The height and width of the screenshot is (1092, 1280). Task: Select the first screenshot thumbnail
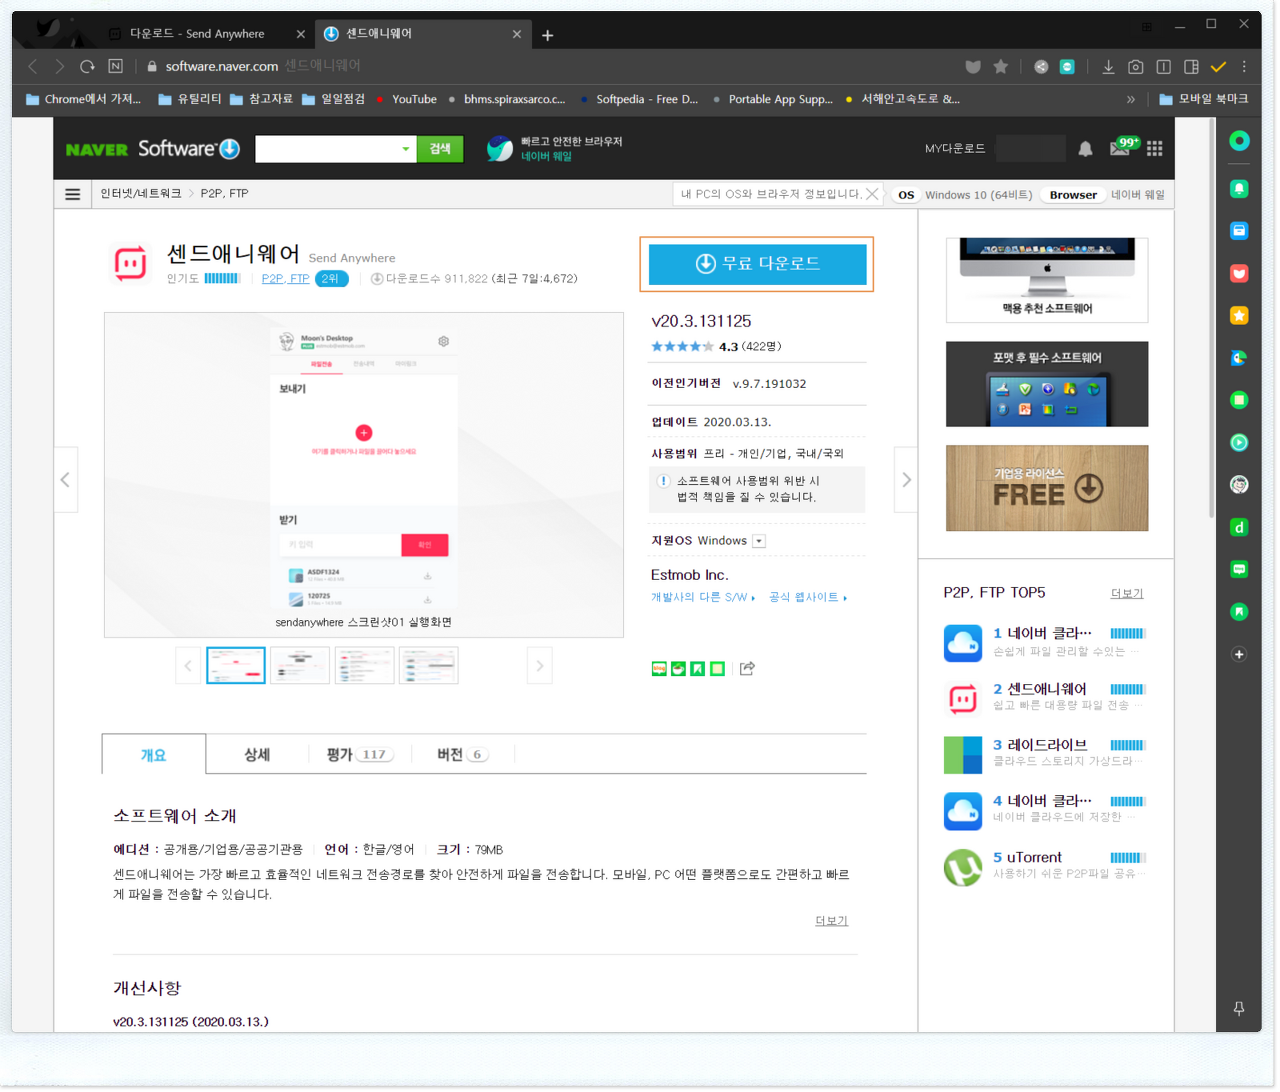coord(236,666)
